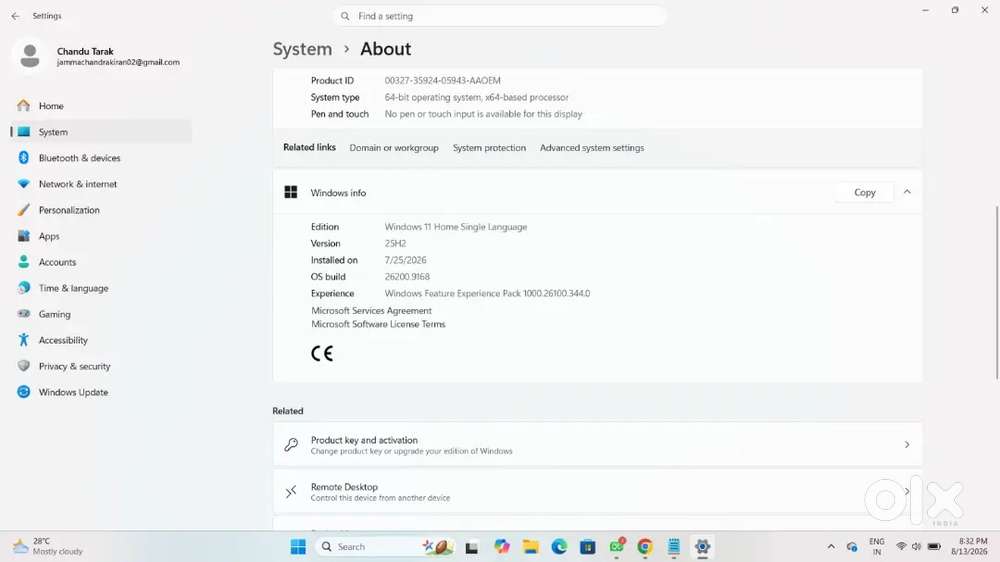Screen dimensions: 1000x562
Task: Show hidden system tray icons
Action: [830, 547]
